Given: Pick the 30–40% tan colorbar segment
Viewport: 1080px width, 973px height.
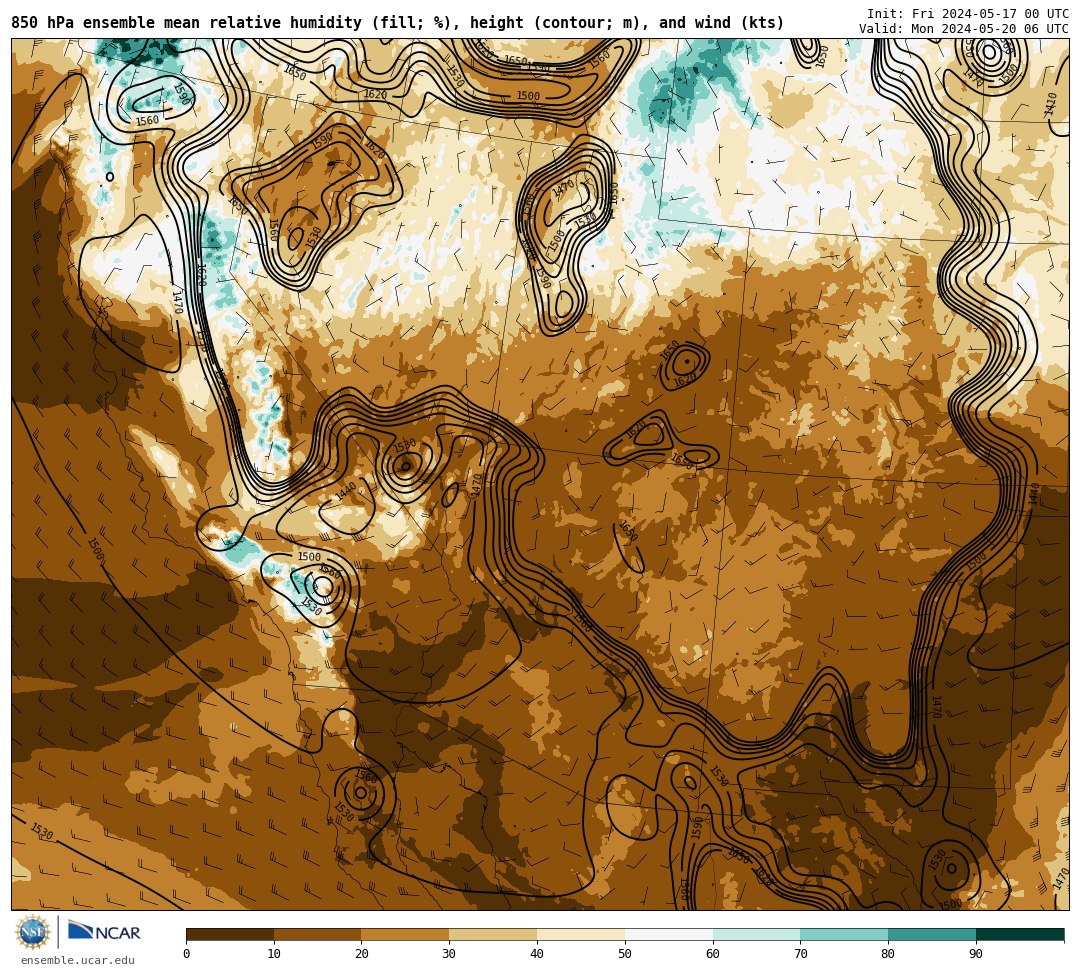Looking at the screenshot, I should point(493,934).
